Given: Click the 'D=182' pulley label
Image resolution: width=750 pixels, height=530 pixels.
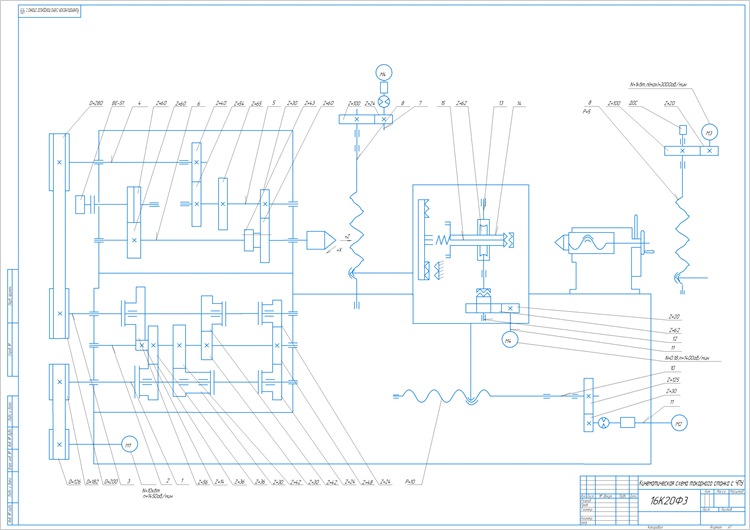Looking at the screenshot, I should pos(92,482).
